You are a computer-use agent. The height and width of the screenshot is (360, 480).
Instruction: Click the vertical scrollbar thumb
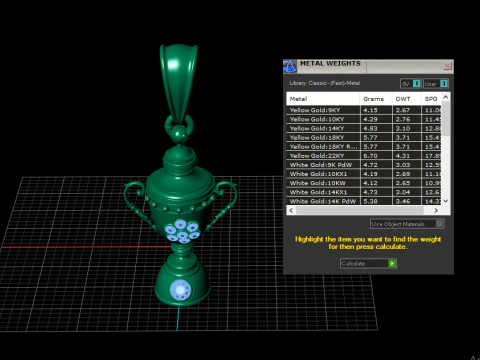[x=446, y=118]
